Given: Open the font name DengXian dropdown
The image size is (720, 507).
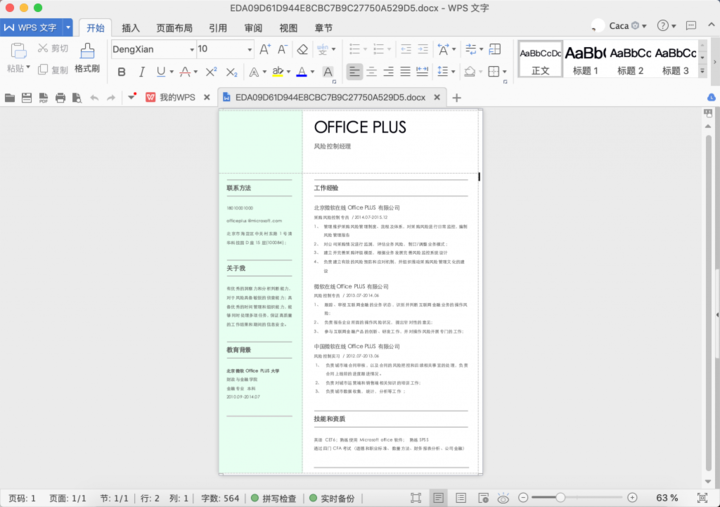Looking at the screenshot, I should [x=192, y=50].
